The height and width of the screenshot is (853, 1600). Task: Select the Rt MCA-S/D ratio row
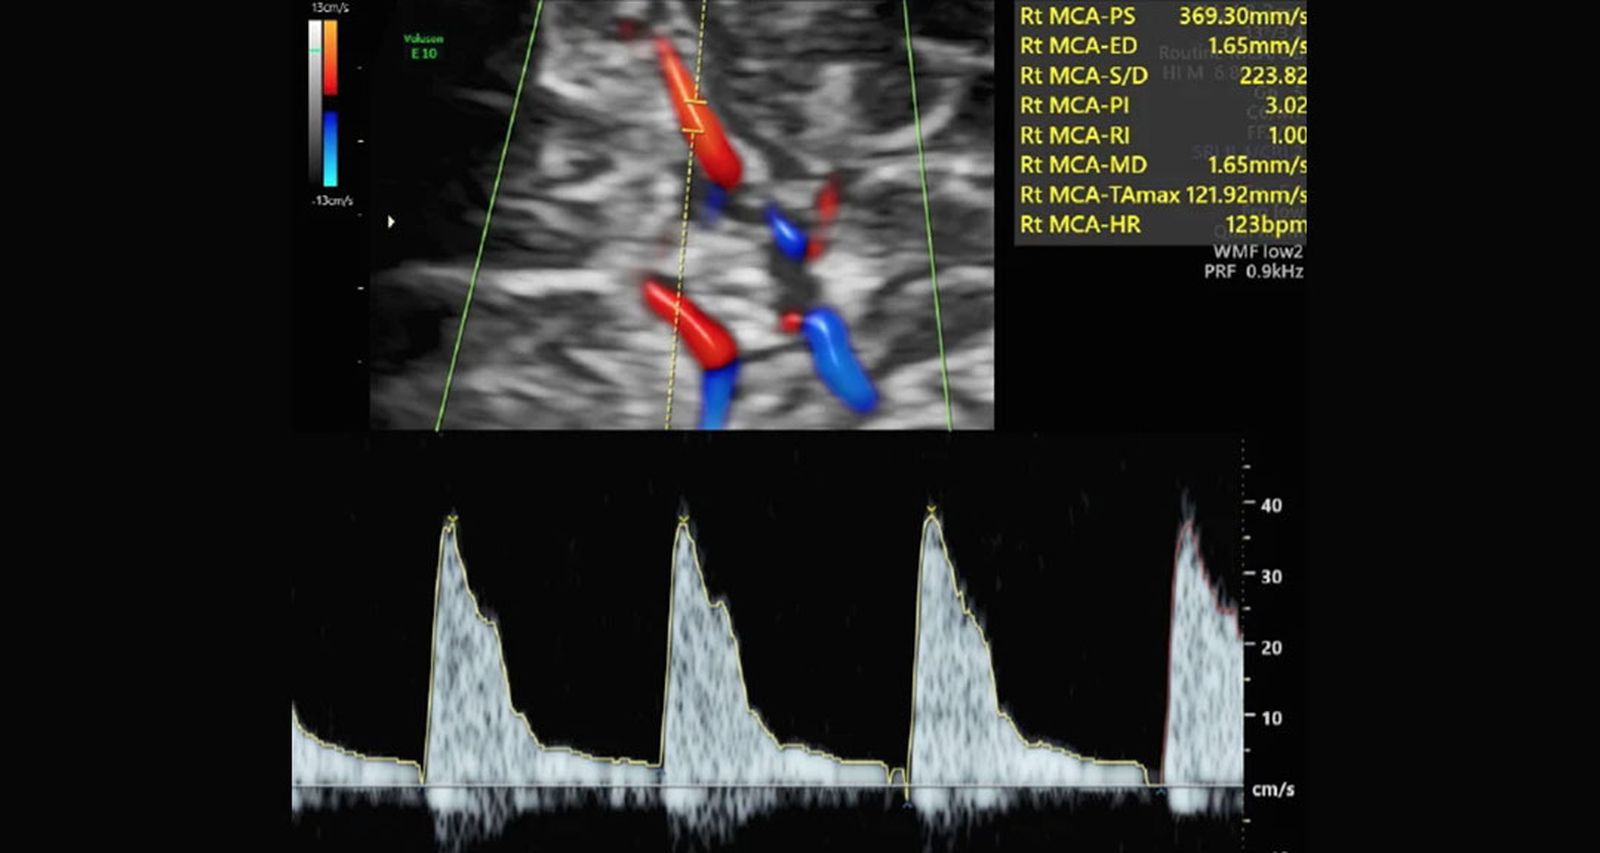[x=1162, y=76]
